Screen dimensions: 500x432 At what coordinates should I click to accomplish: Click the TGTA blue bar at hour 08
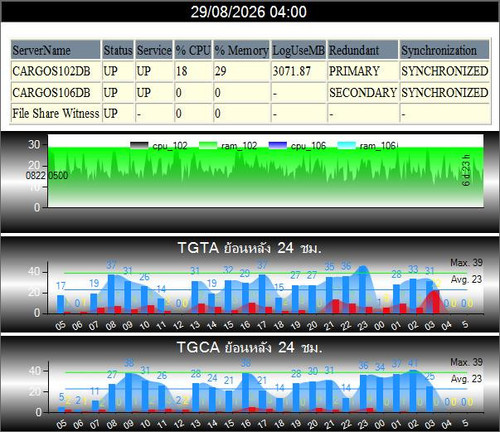[x=111, y=294]
